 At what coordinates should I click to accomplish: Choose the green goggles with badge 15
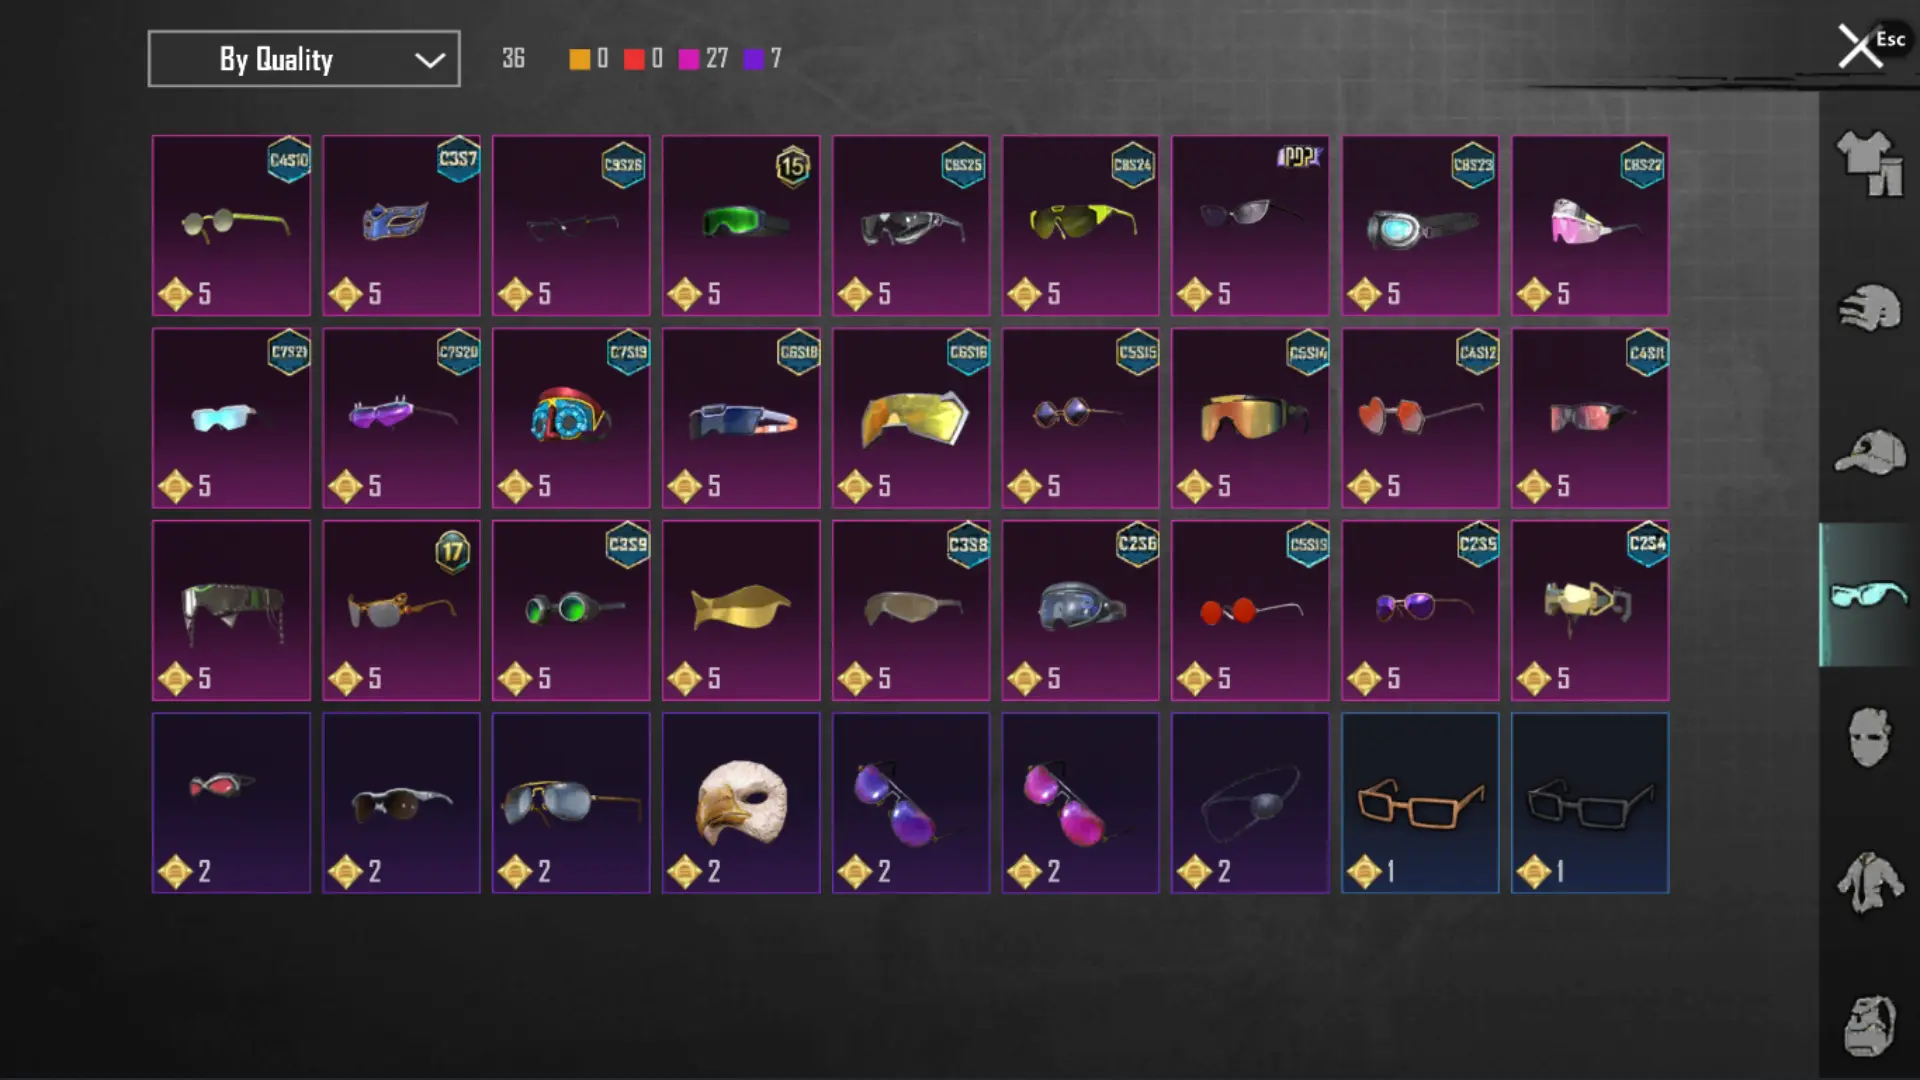coord(741,225)
